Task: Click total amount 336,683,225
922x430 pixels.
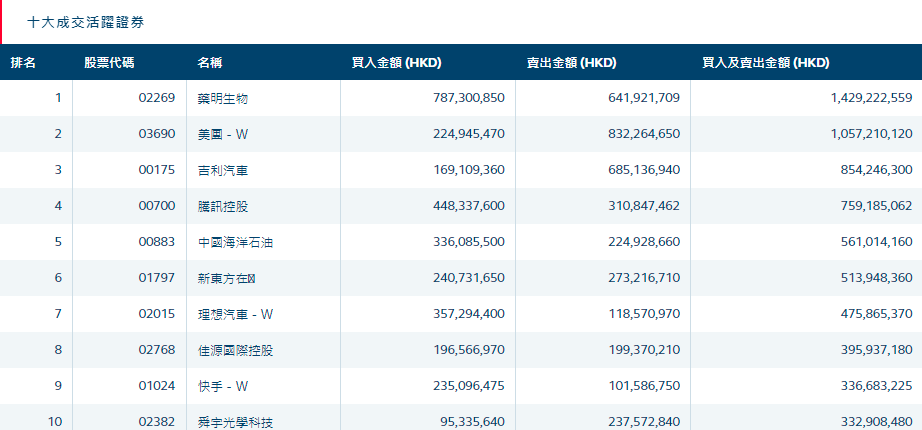Action: 876,386
